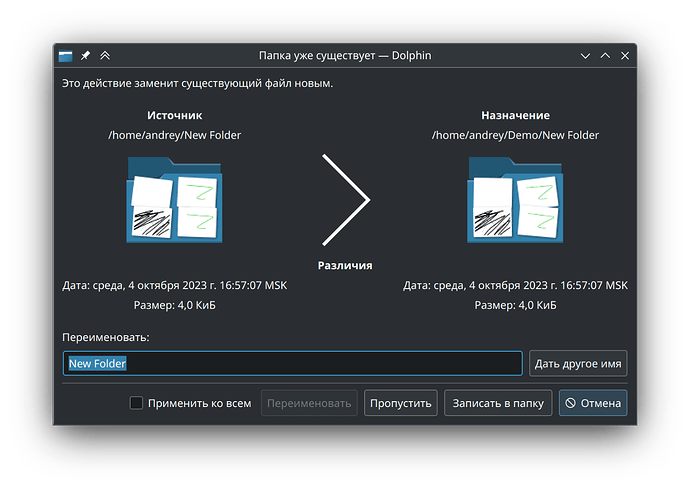This screenshot has width=690, height=488.
Task: Click the large arrow between folders
Action: click(345, 200)
